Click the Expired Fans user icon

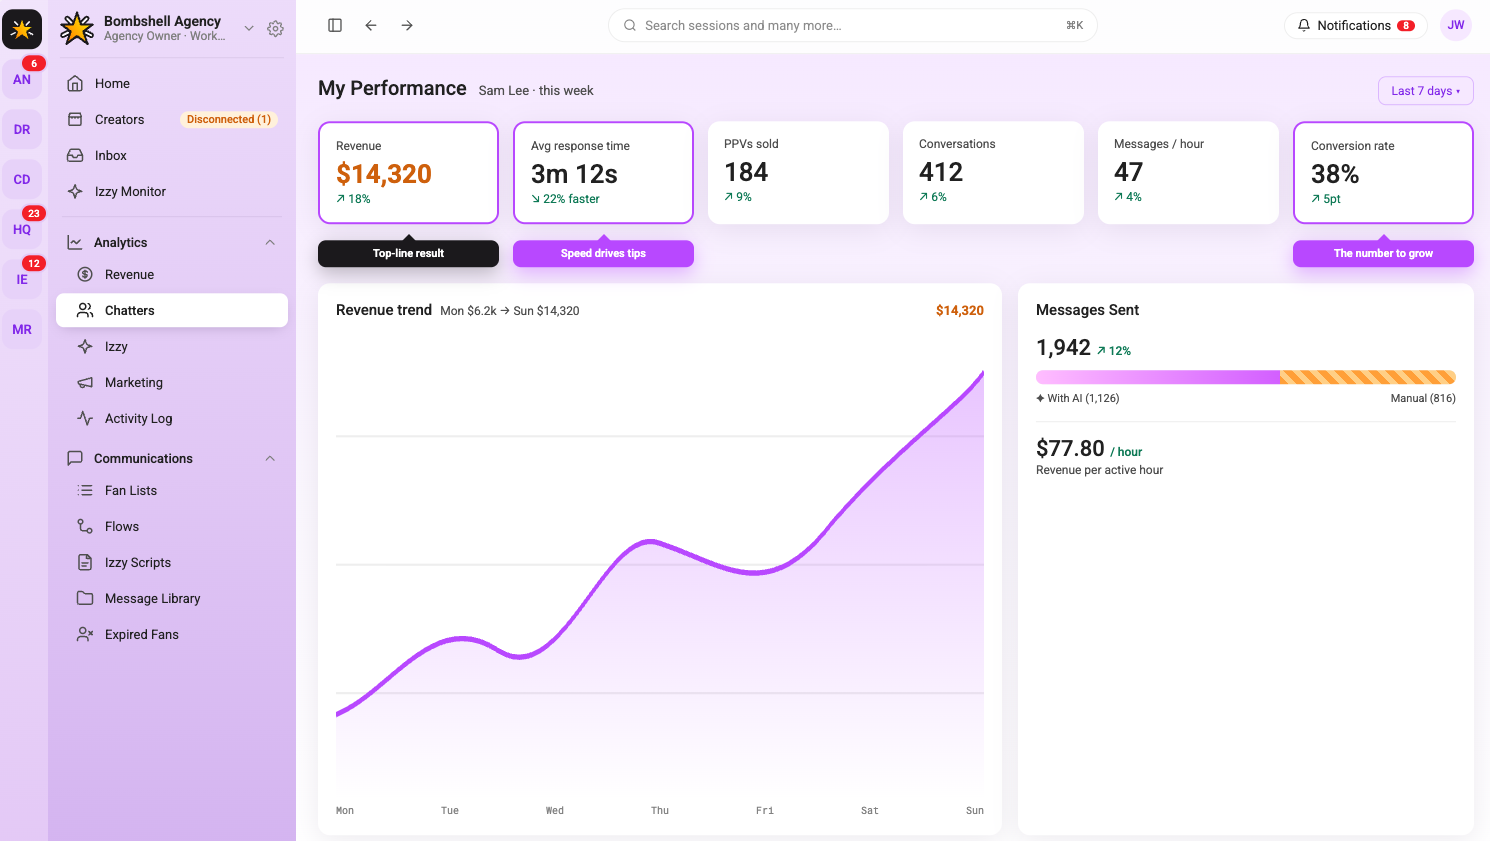point(85,634)
